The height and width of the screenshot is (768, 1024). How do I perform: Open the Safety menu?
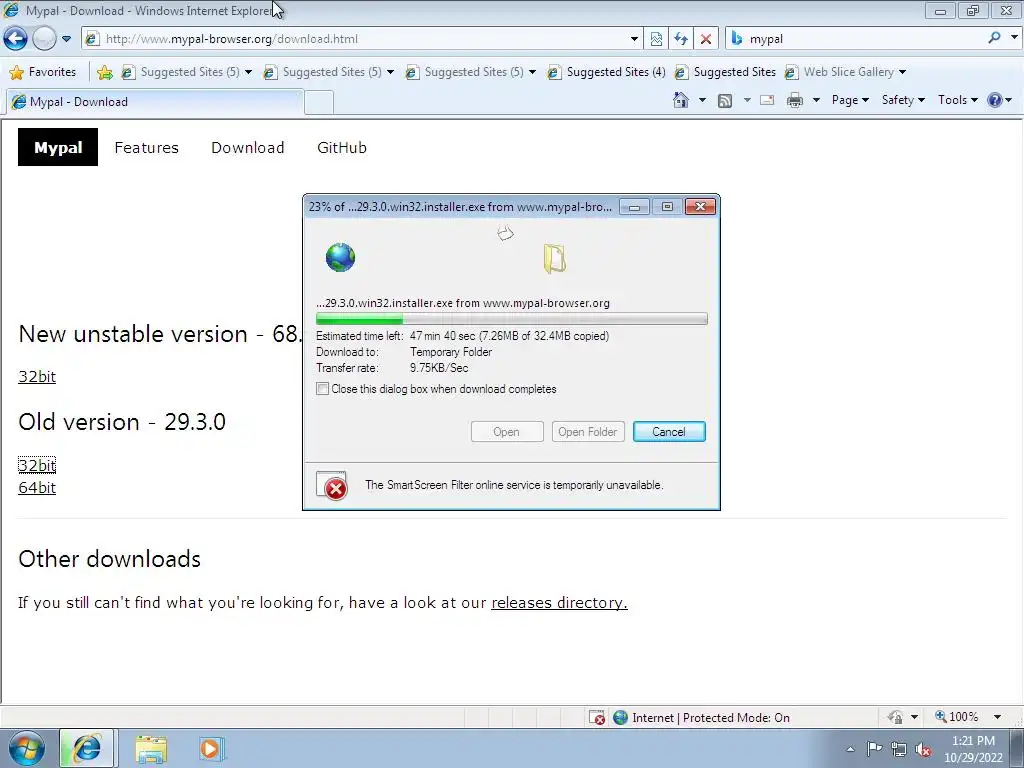tap(903, 100)
